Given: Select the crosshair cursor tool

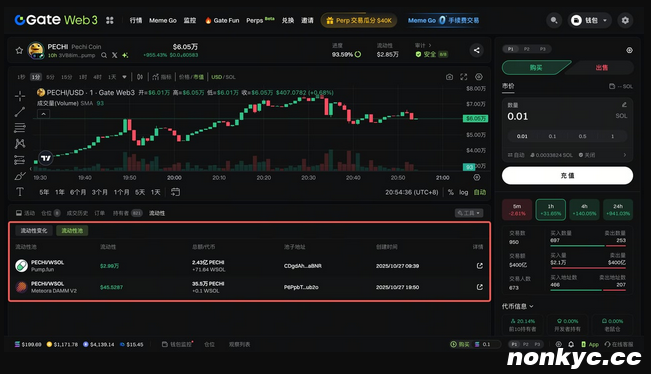Looking at the screenshot, I should [x=20, y=96].
